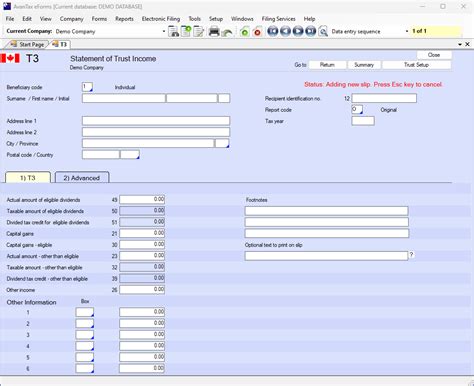This screenshot has width=474, height=386.
Task: Open the Data entry sequence dropdown
Action: [x=407, y=31]
